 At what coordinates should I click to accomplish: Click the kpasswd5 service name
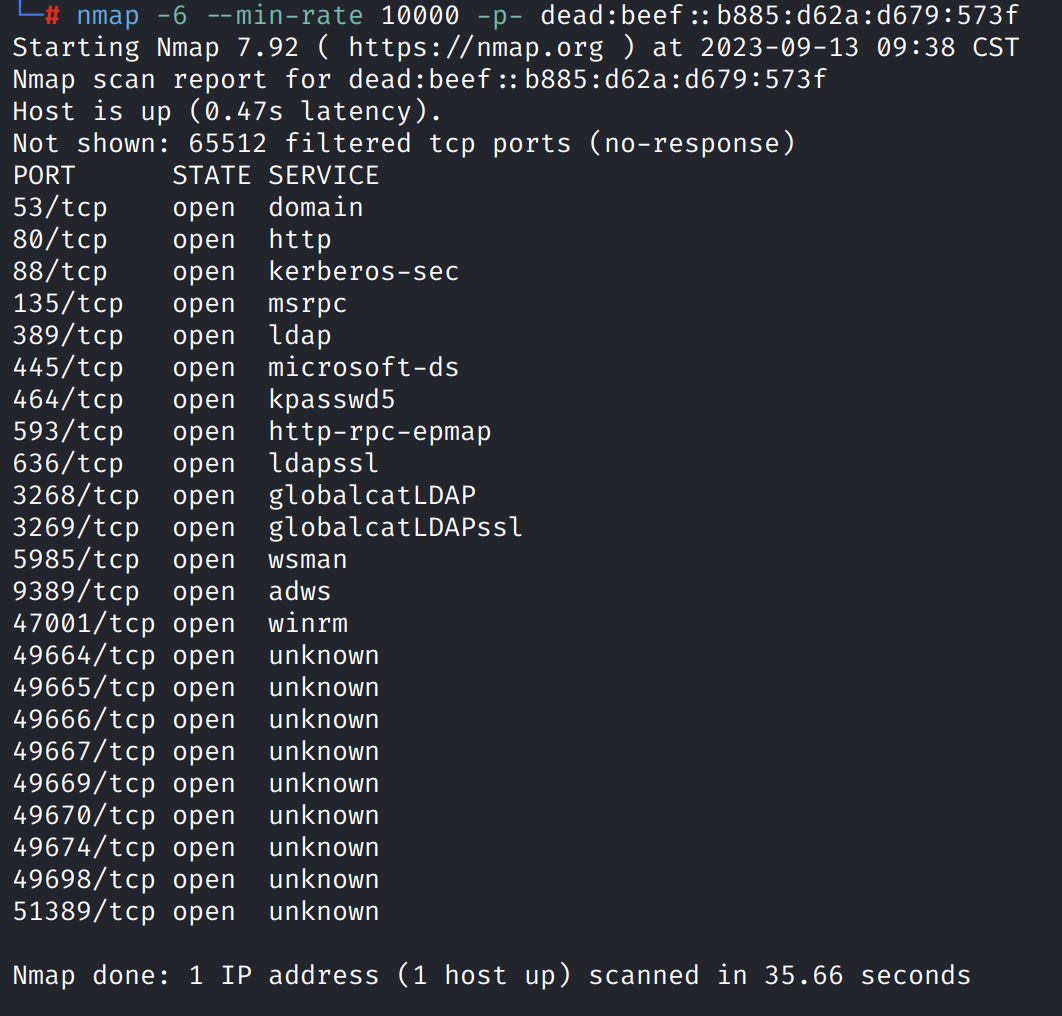[x=331, y=399]
